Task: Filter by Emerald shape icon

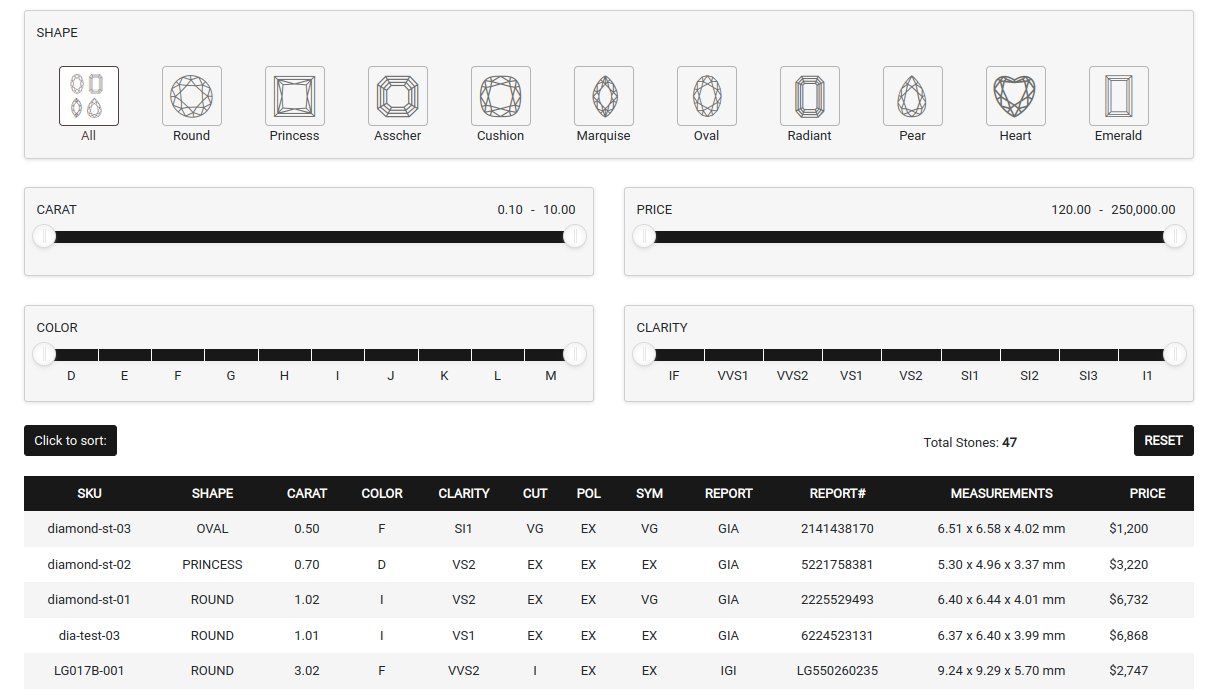Action: point(1118,97)
